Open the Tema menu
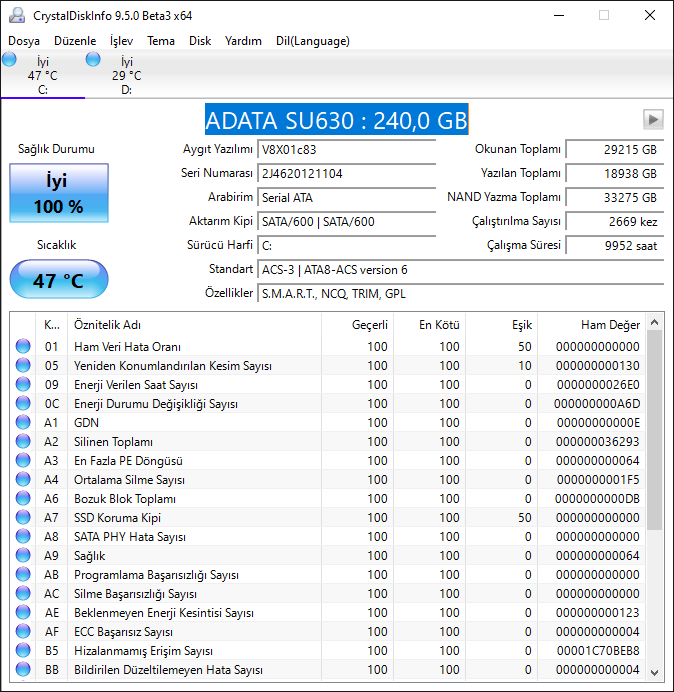674x692 pixels. coord(161,41)
